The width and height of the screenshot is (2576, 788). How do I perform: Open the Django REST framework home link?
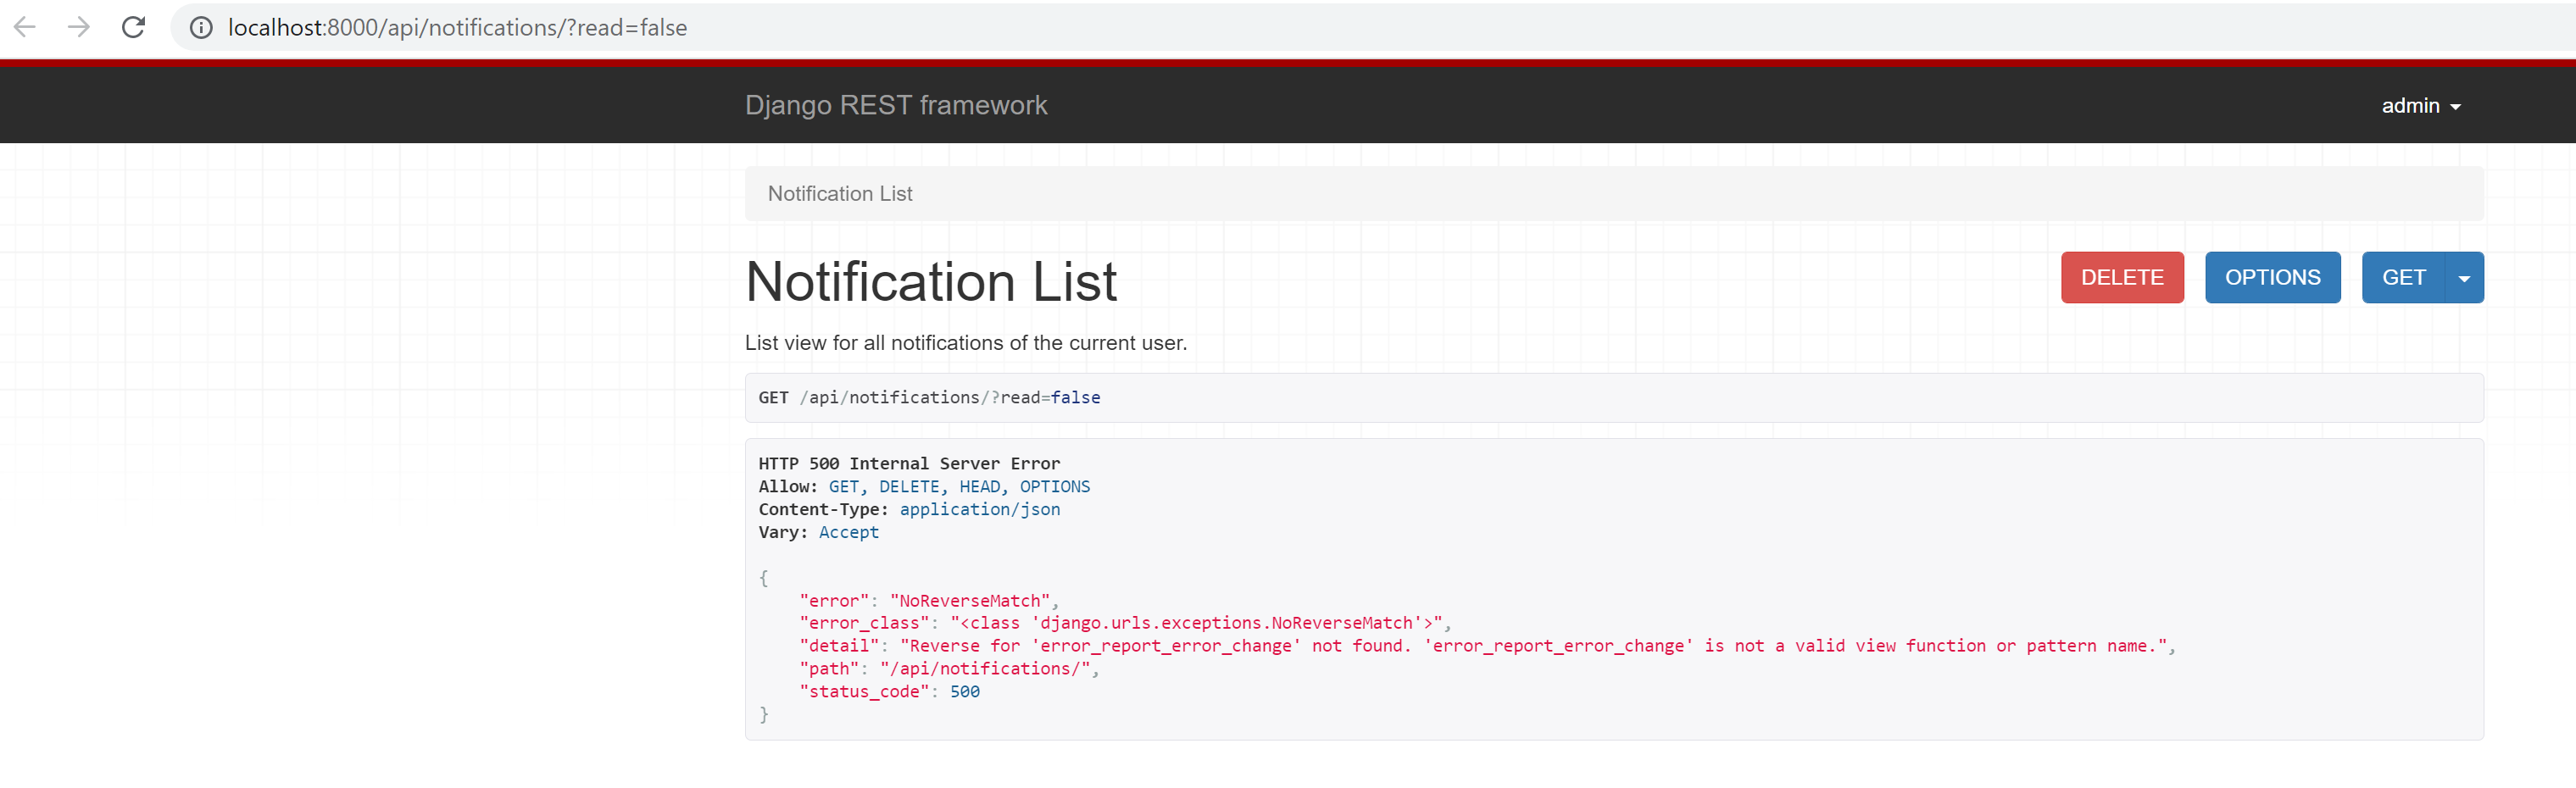[x=895, y=105]
